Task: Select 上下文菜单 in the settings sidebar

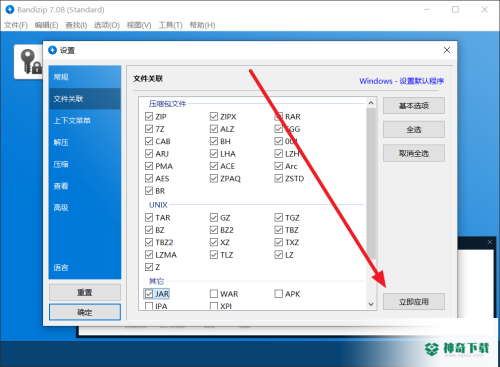Action: pyautogui.click(x=85, y=120)
